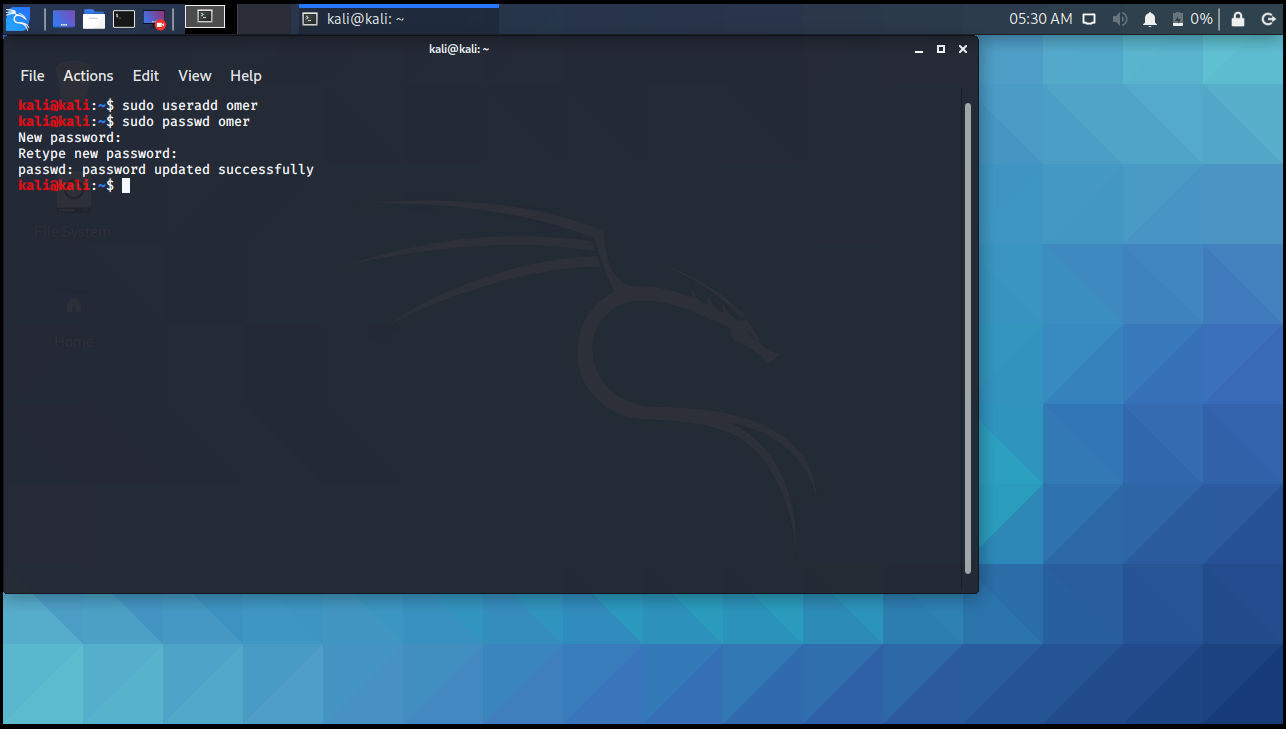
Task: Click the terminal cursor at the last prompt
Action: (x=126, y=185)
